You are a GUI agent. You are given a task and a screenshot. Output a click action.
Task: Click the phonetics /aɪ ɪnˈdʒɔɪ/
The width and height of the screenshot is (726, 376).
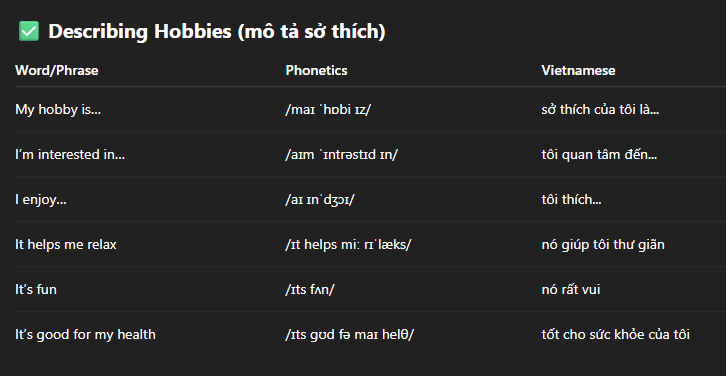[x=320, y=200]
